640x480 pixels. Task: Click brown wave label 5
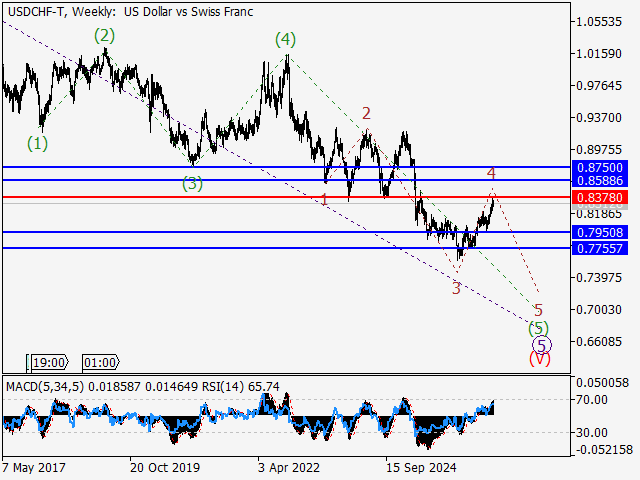[x=538, y=311]
